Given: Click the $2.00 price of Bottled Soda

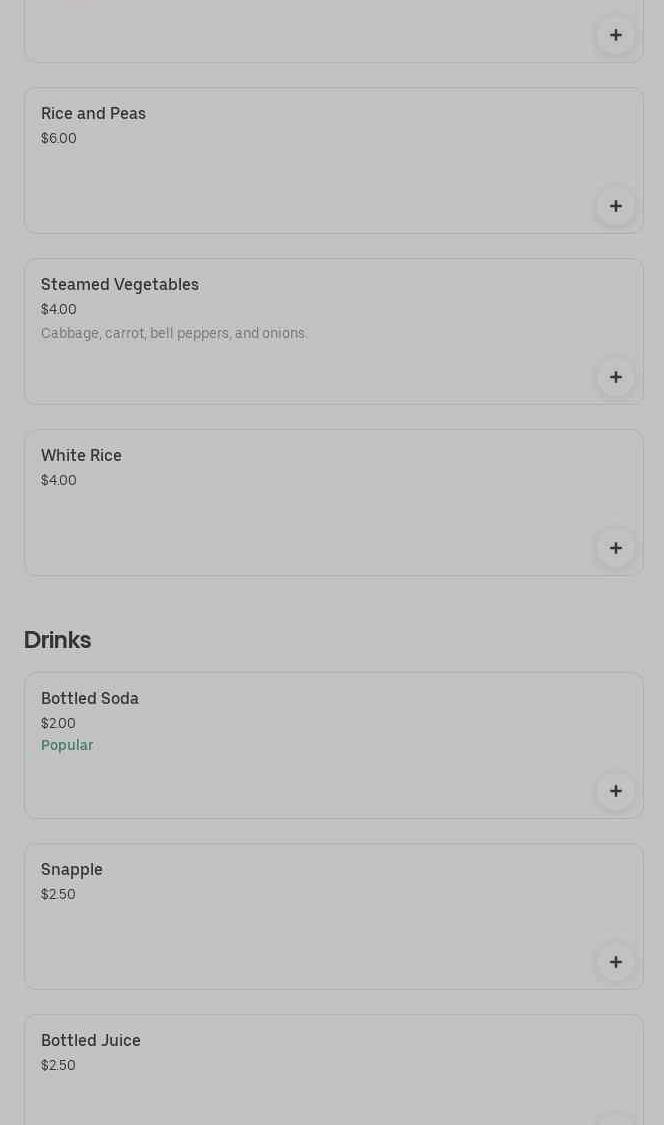Looking at the screenshot, I should pos(58,723).
